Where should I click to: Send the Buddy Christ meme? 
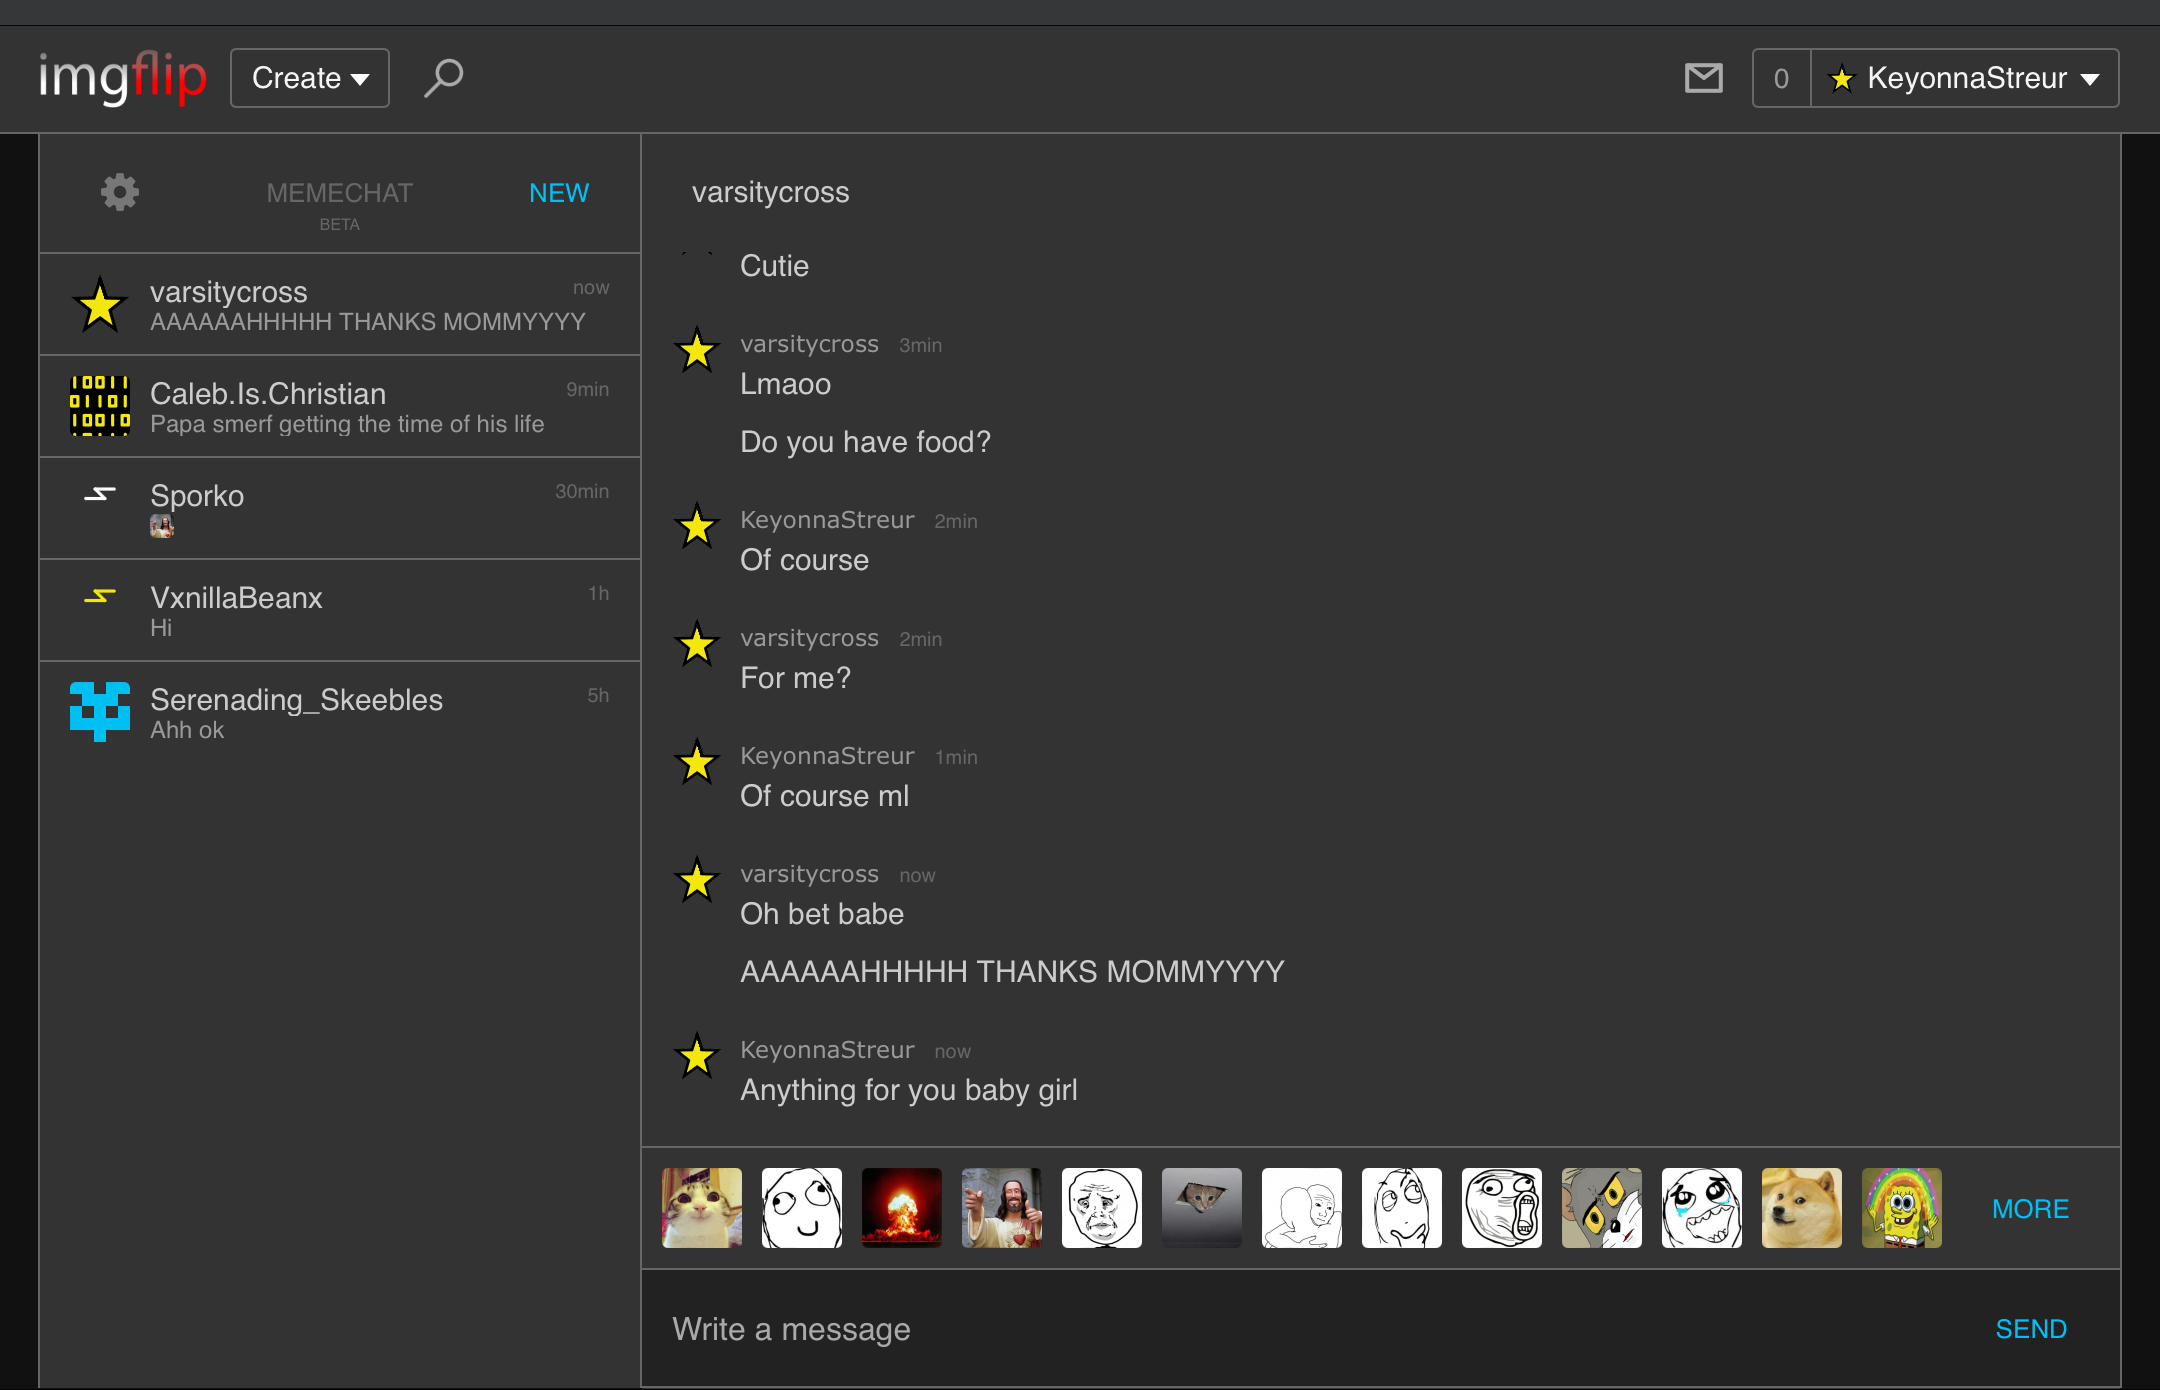1002,1208
